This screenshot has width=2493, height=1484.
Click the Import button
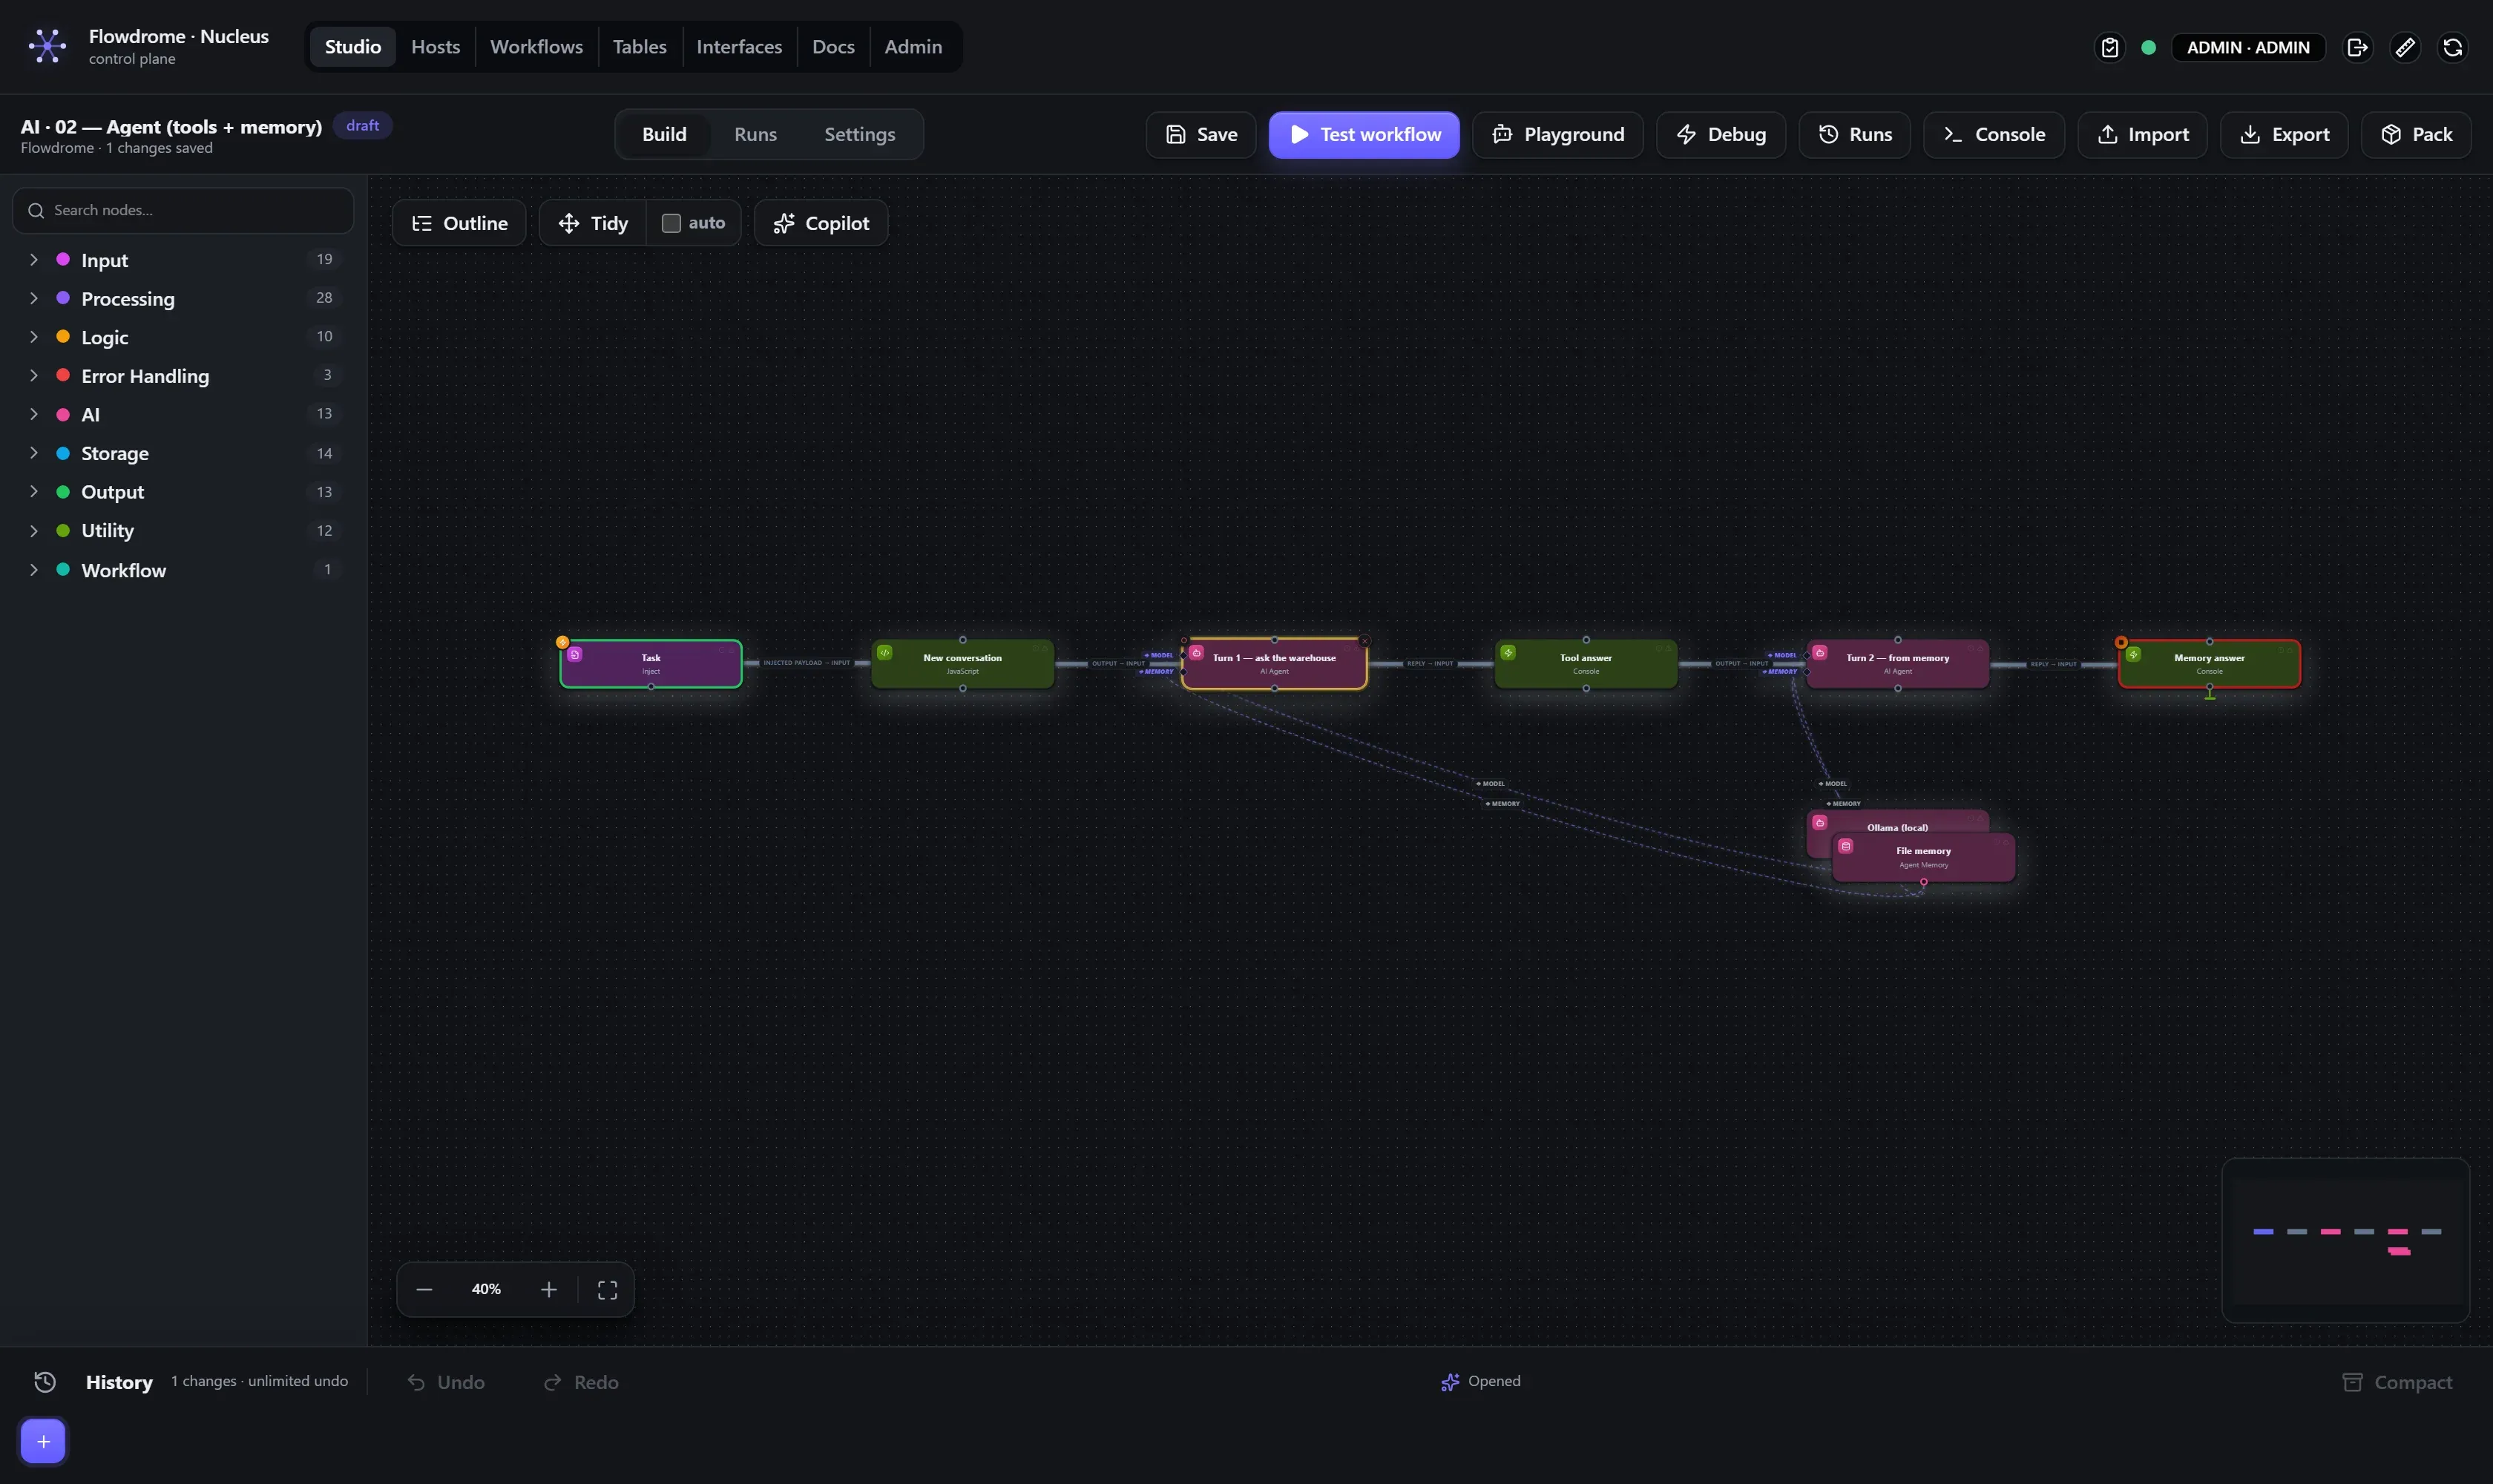(2142, 135)
